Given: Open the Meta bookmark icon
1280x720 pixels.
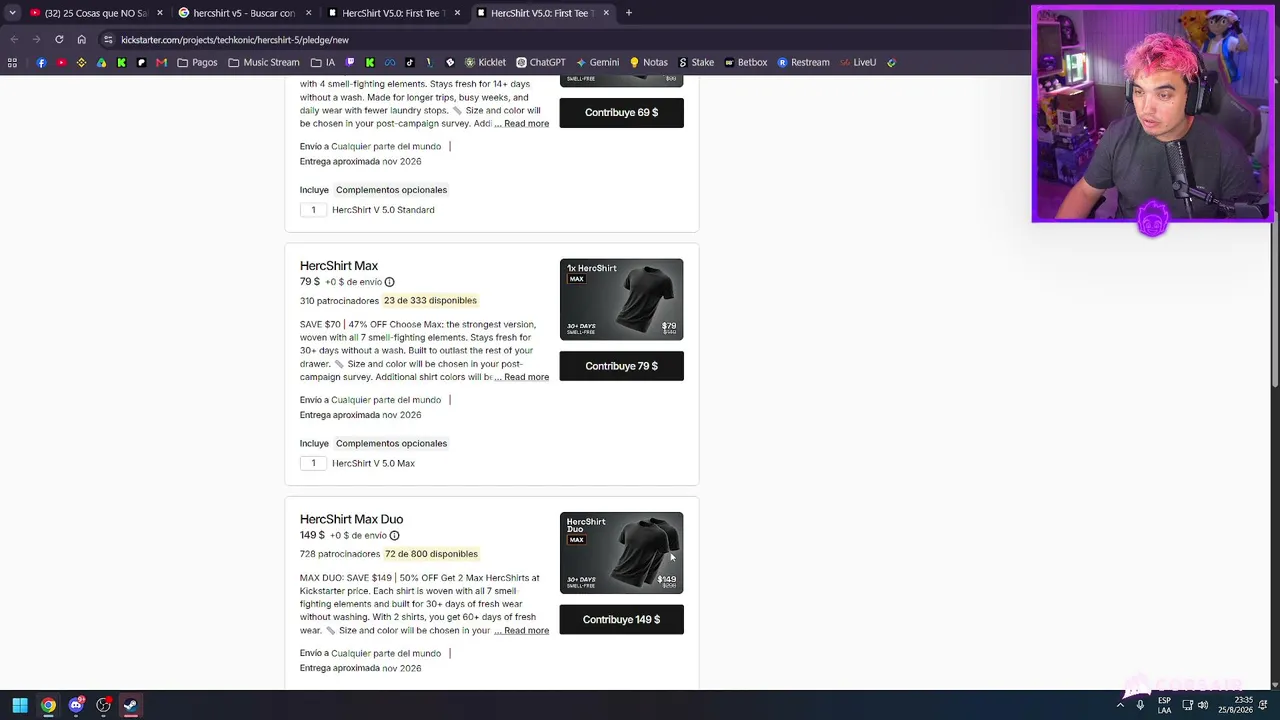Looking at the screenshot, I should point(390,62).
